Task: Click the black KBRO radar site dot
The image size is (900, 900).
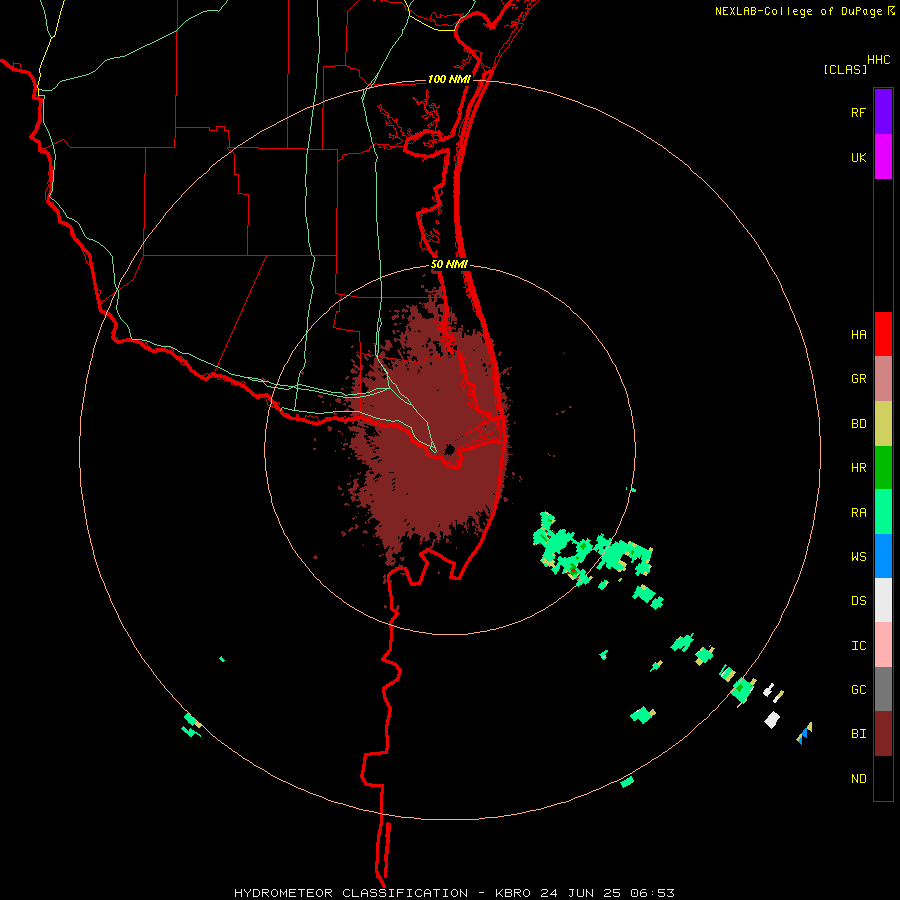Action: pyautogui.click(x=450, y=449)
